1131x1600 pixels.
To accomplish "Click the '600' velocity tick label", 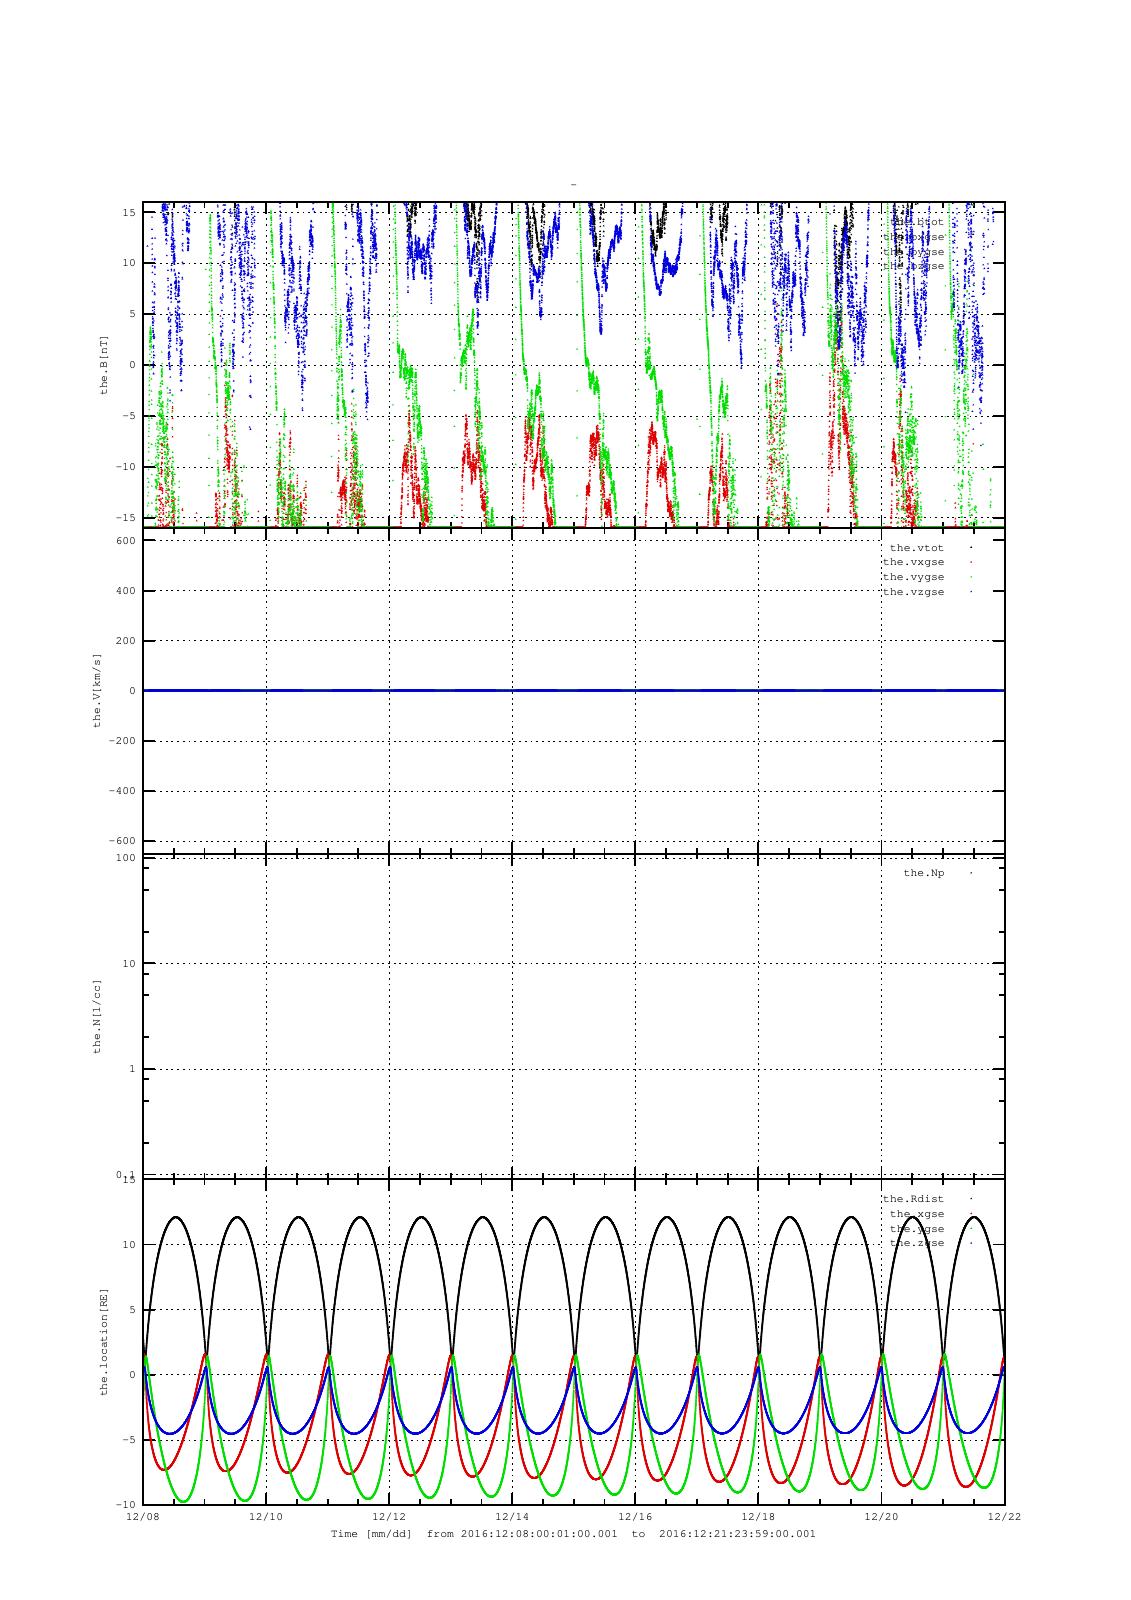I will [x=126, y=541].
